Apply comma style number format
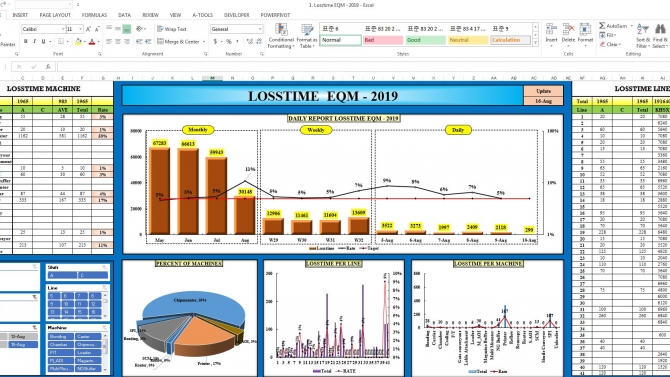The image size is (670, 377). point(237,41)
